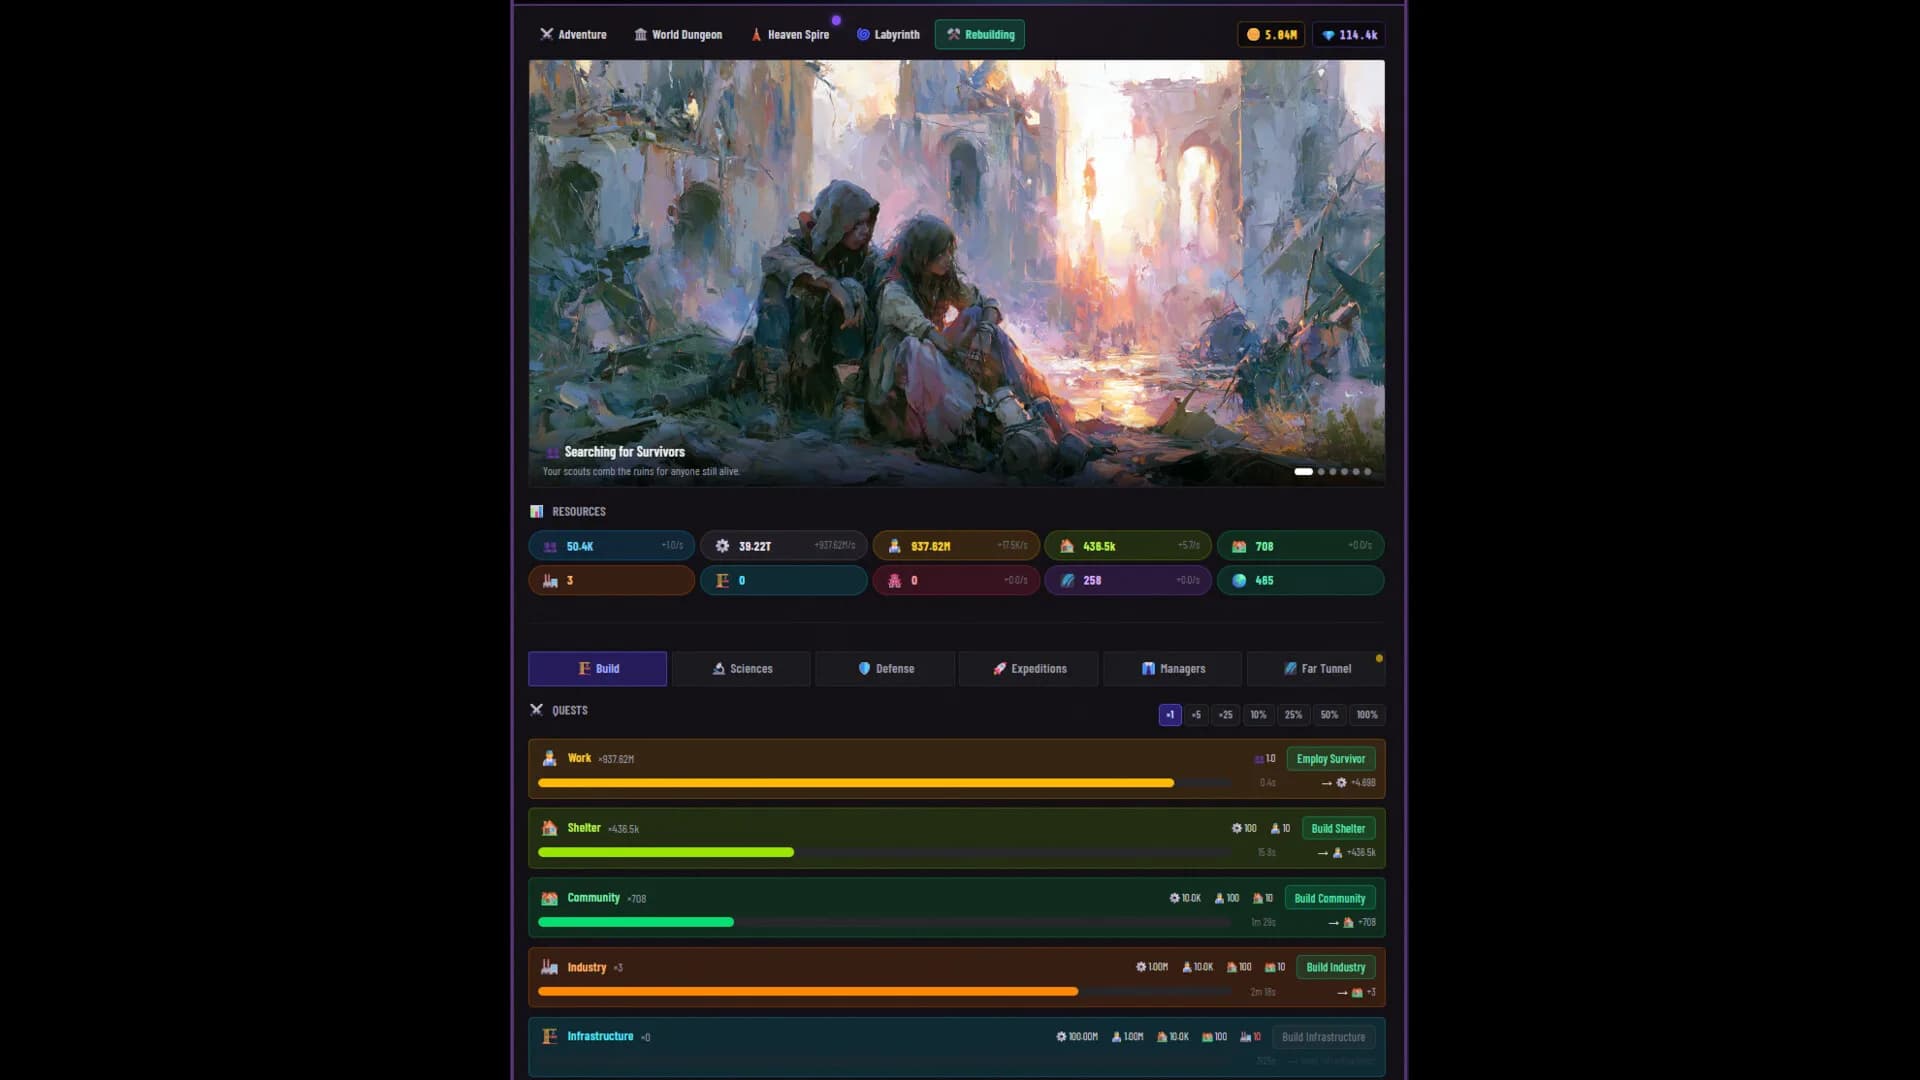Click the gear cost 1.00M in Industry row

click(1152, 967)
